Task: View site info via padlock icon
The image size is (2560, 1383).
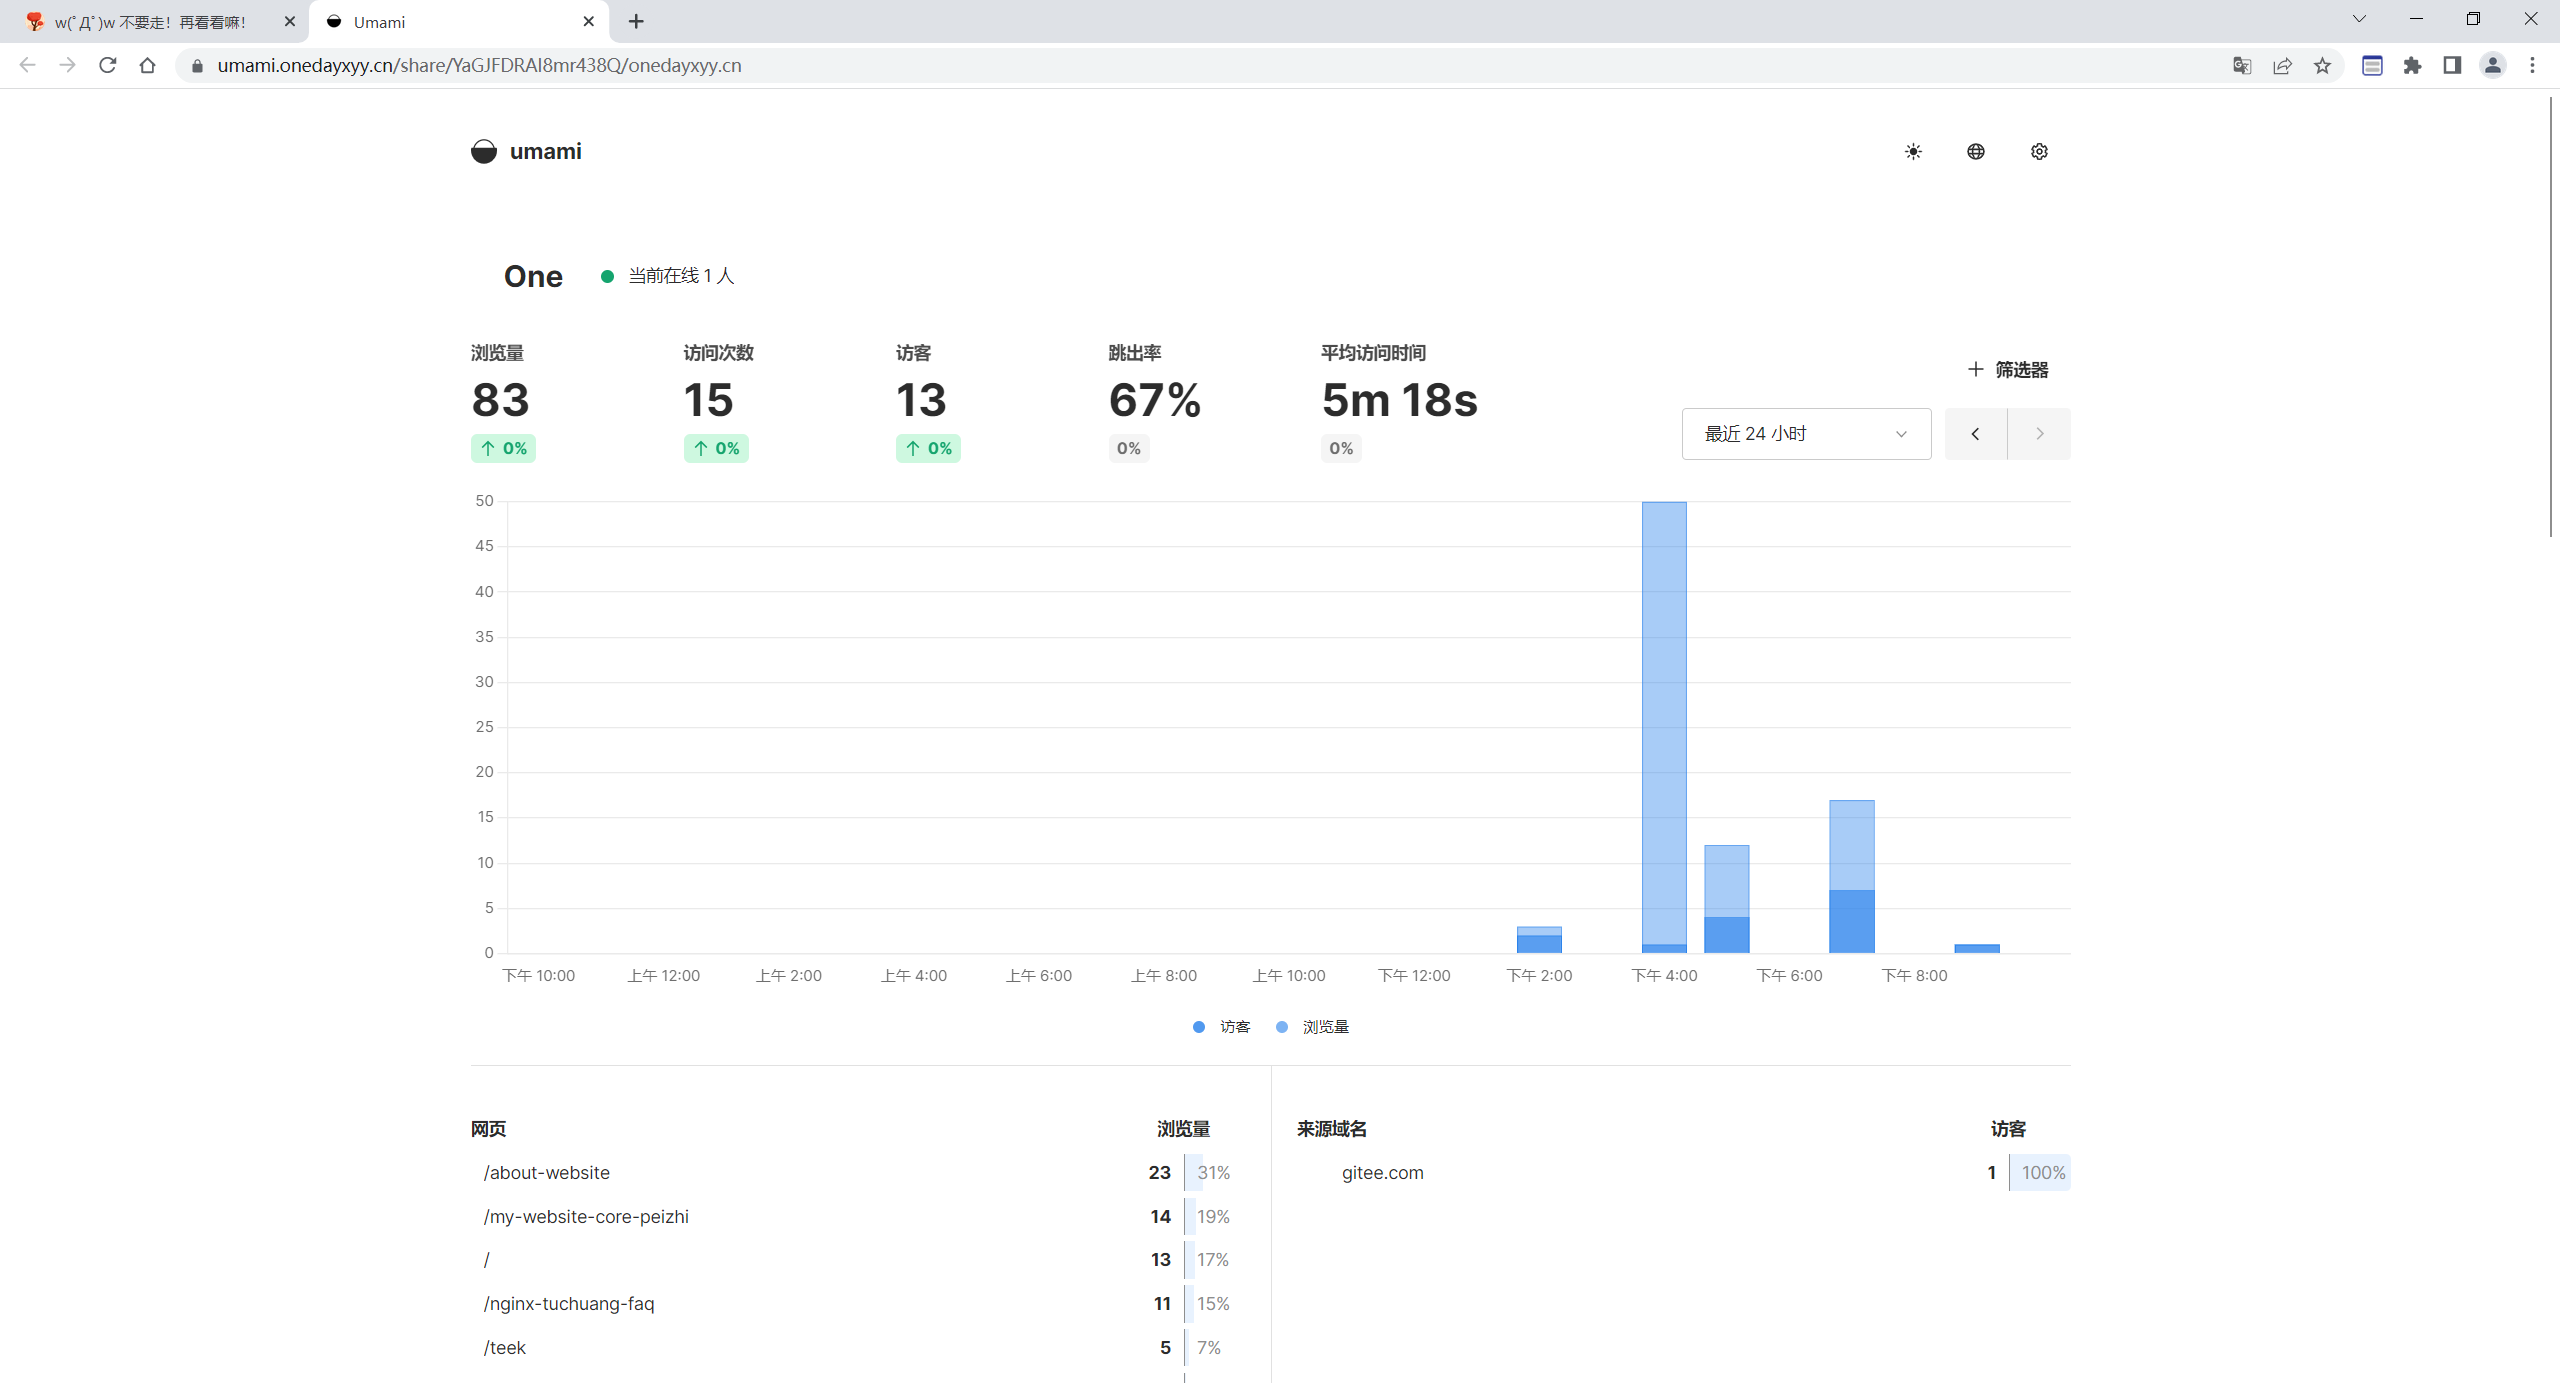Action: 197,65
